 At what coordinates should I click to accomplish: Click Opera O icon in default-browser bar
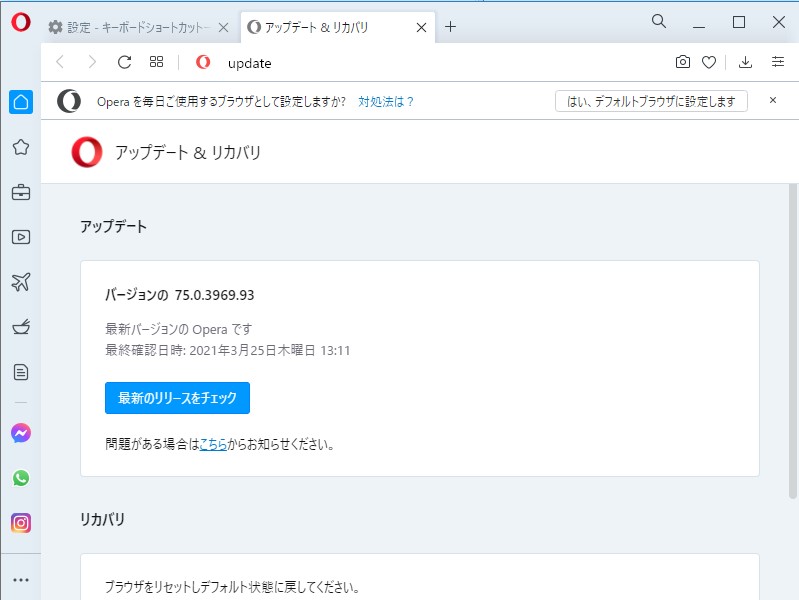coord(69,101)
